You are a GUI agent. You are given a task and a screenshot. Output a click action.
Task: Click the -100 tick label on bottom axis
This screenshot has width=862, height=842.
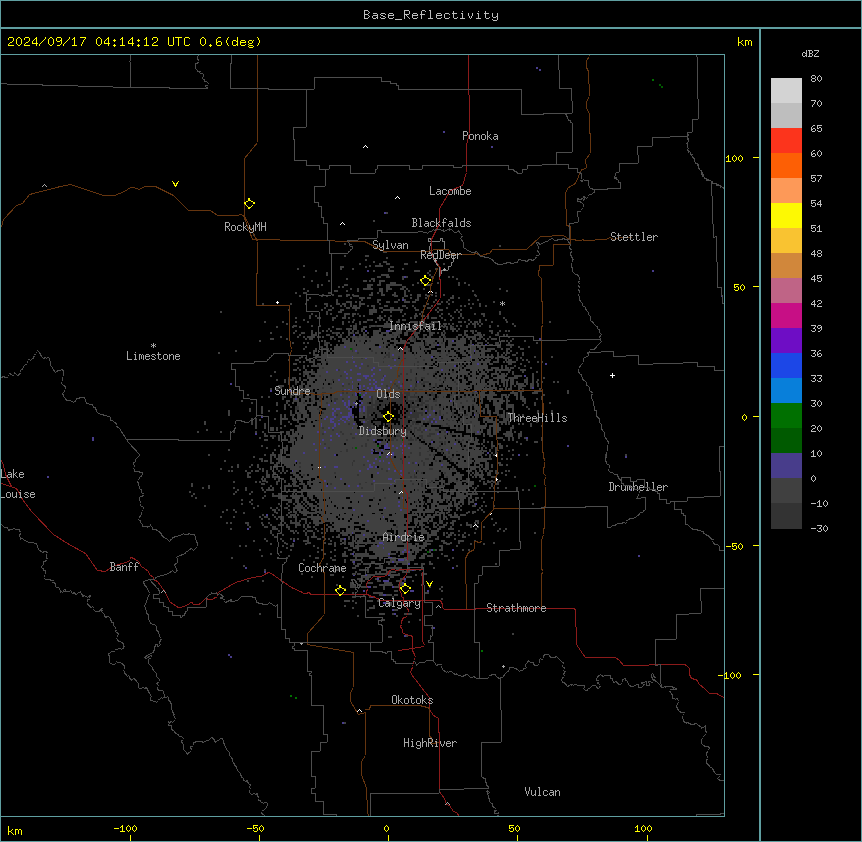pyautogui.click(x=125, y=828)
